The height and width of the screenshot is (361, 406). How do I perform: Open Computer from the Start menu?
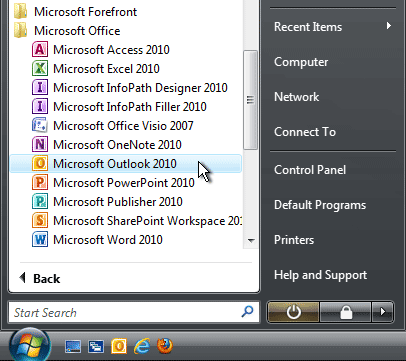pos(301,62)
